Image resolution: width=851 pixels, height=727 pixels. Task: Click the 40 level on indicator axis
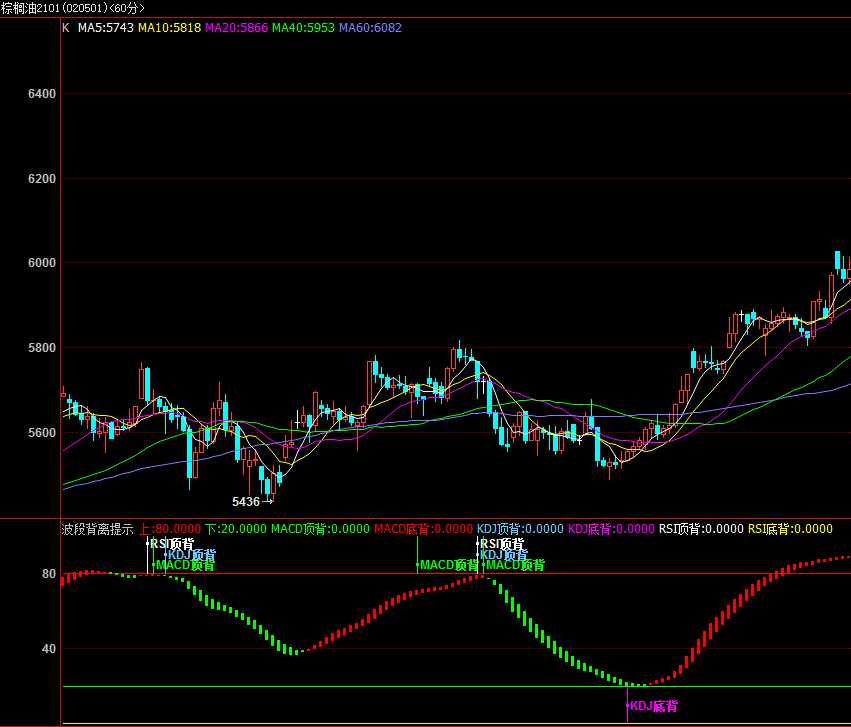49,649
